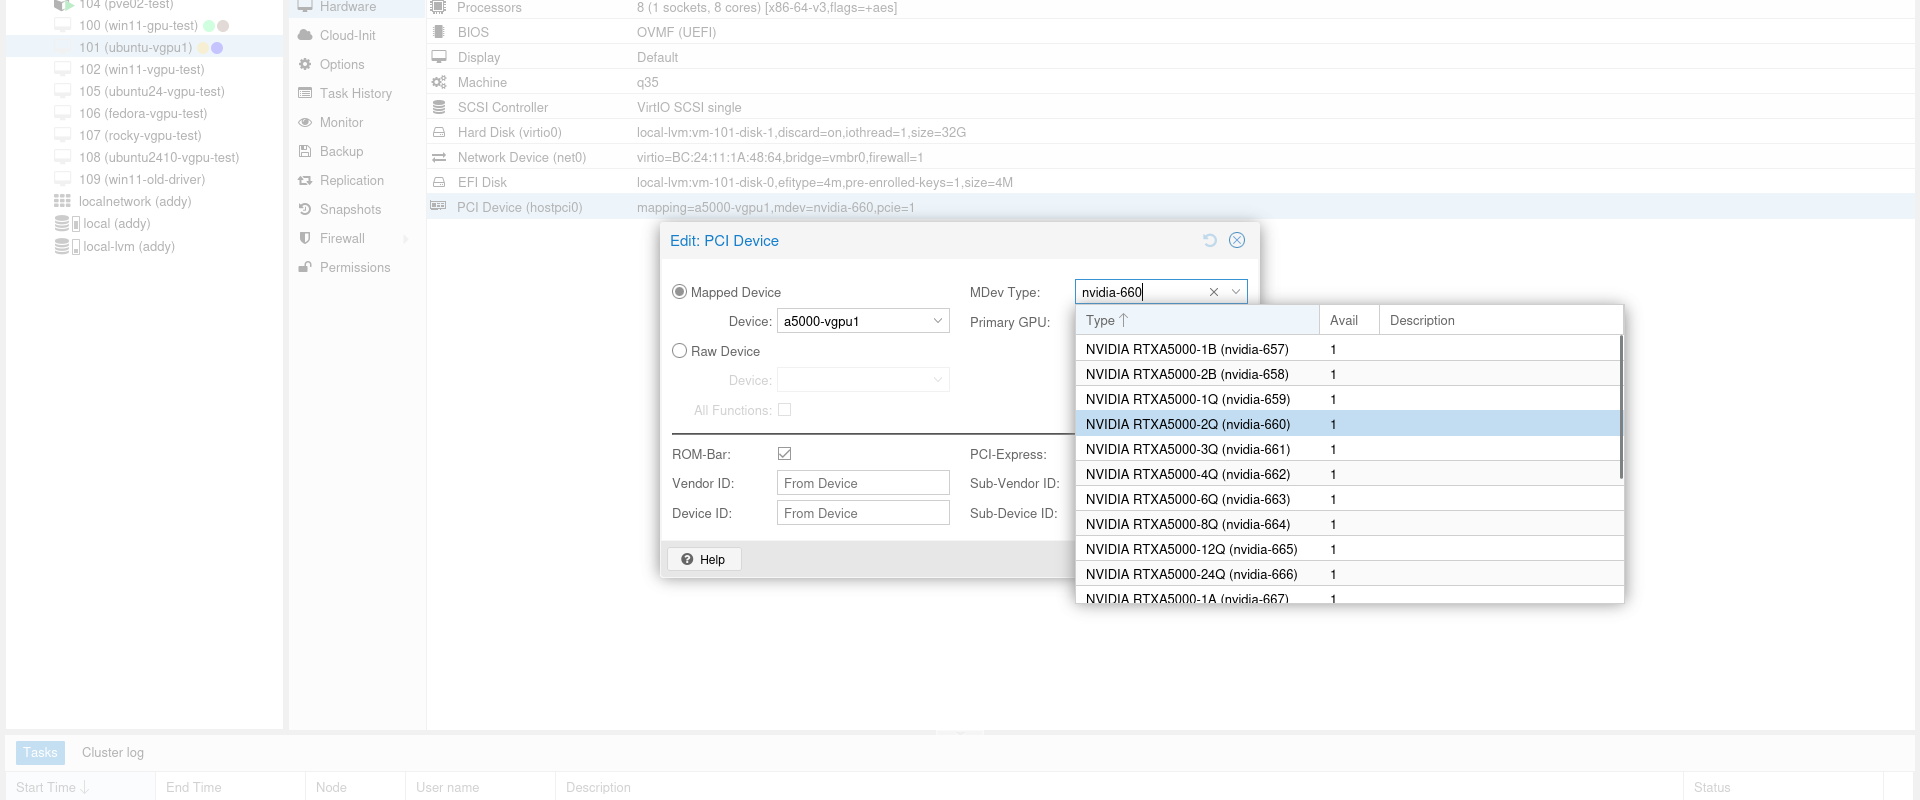
Task: Open the Backup menu item
Action: point(357,151)
